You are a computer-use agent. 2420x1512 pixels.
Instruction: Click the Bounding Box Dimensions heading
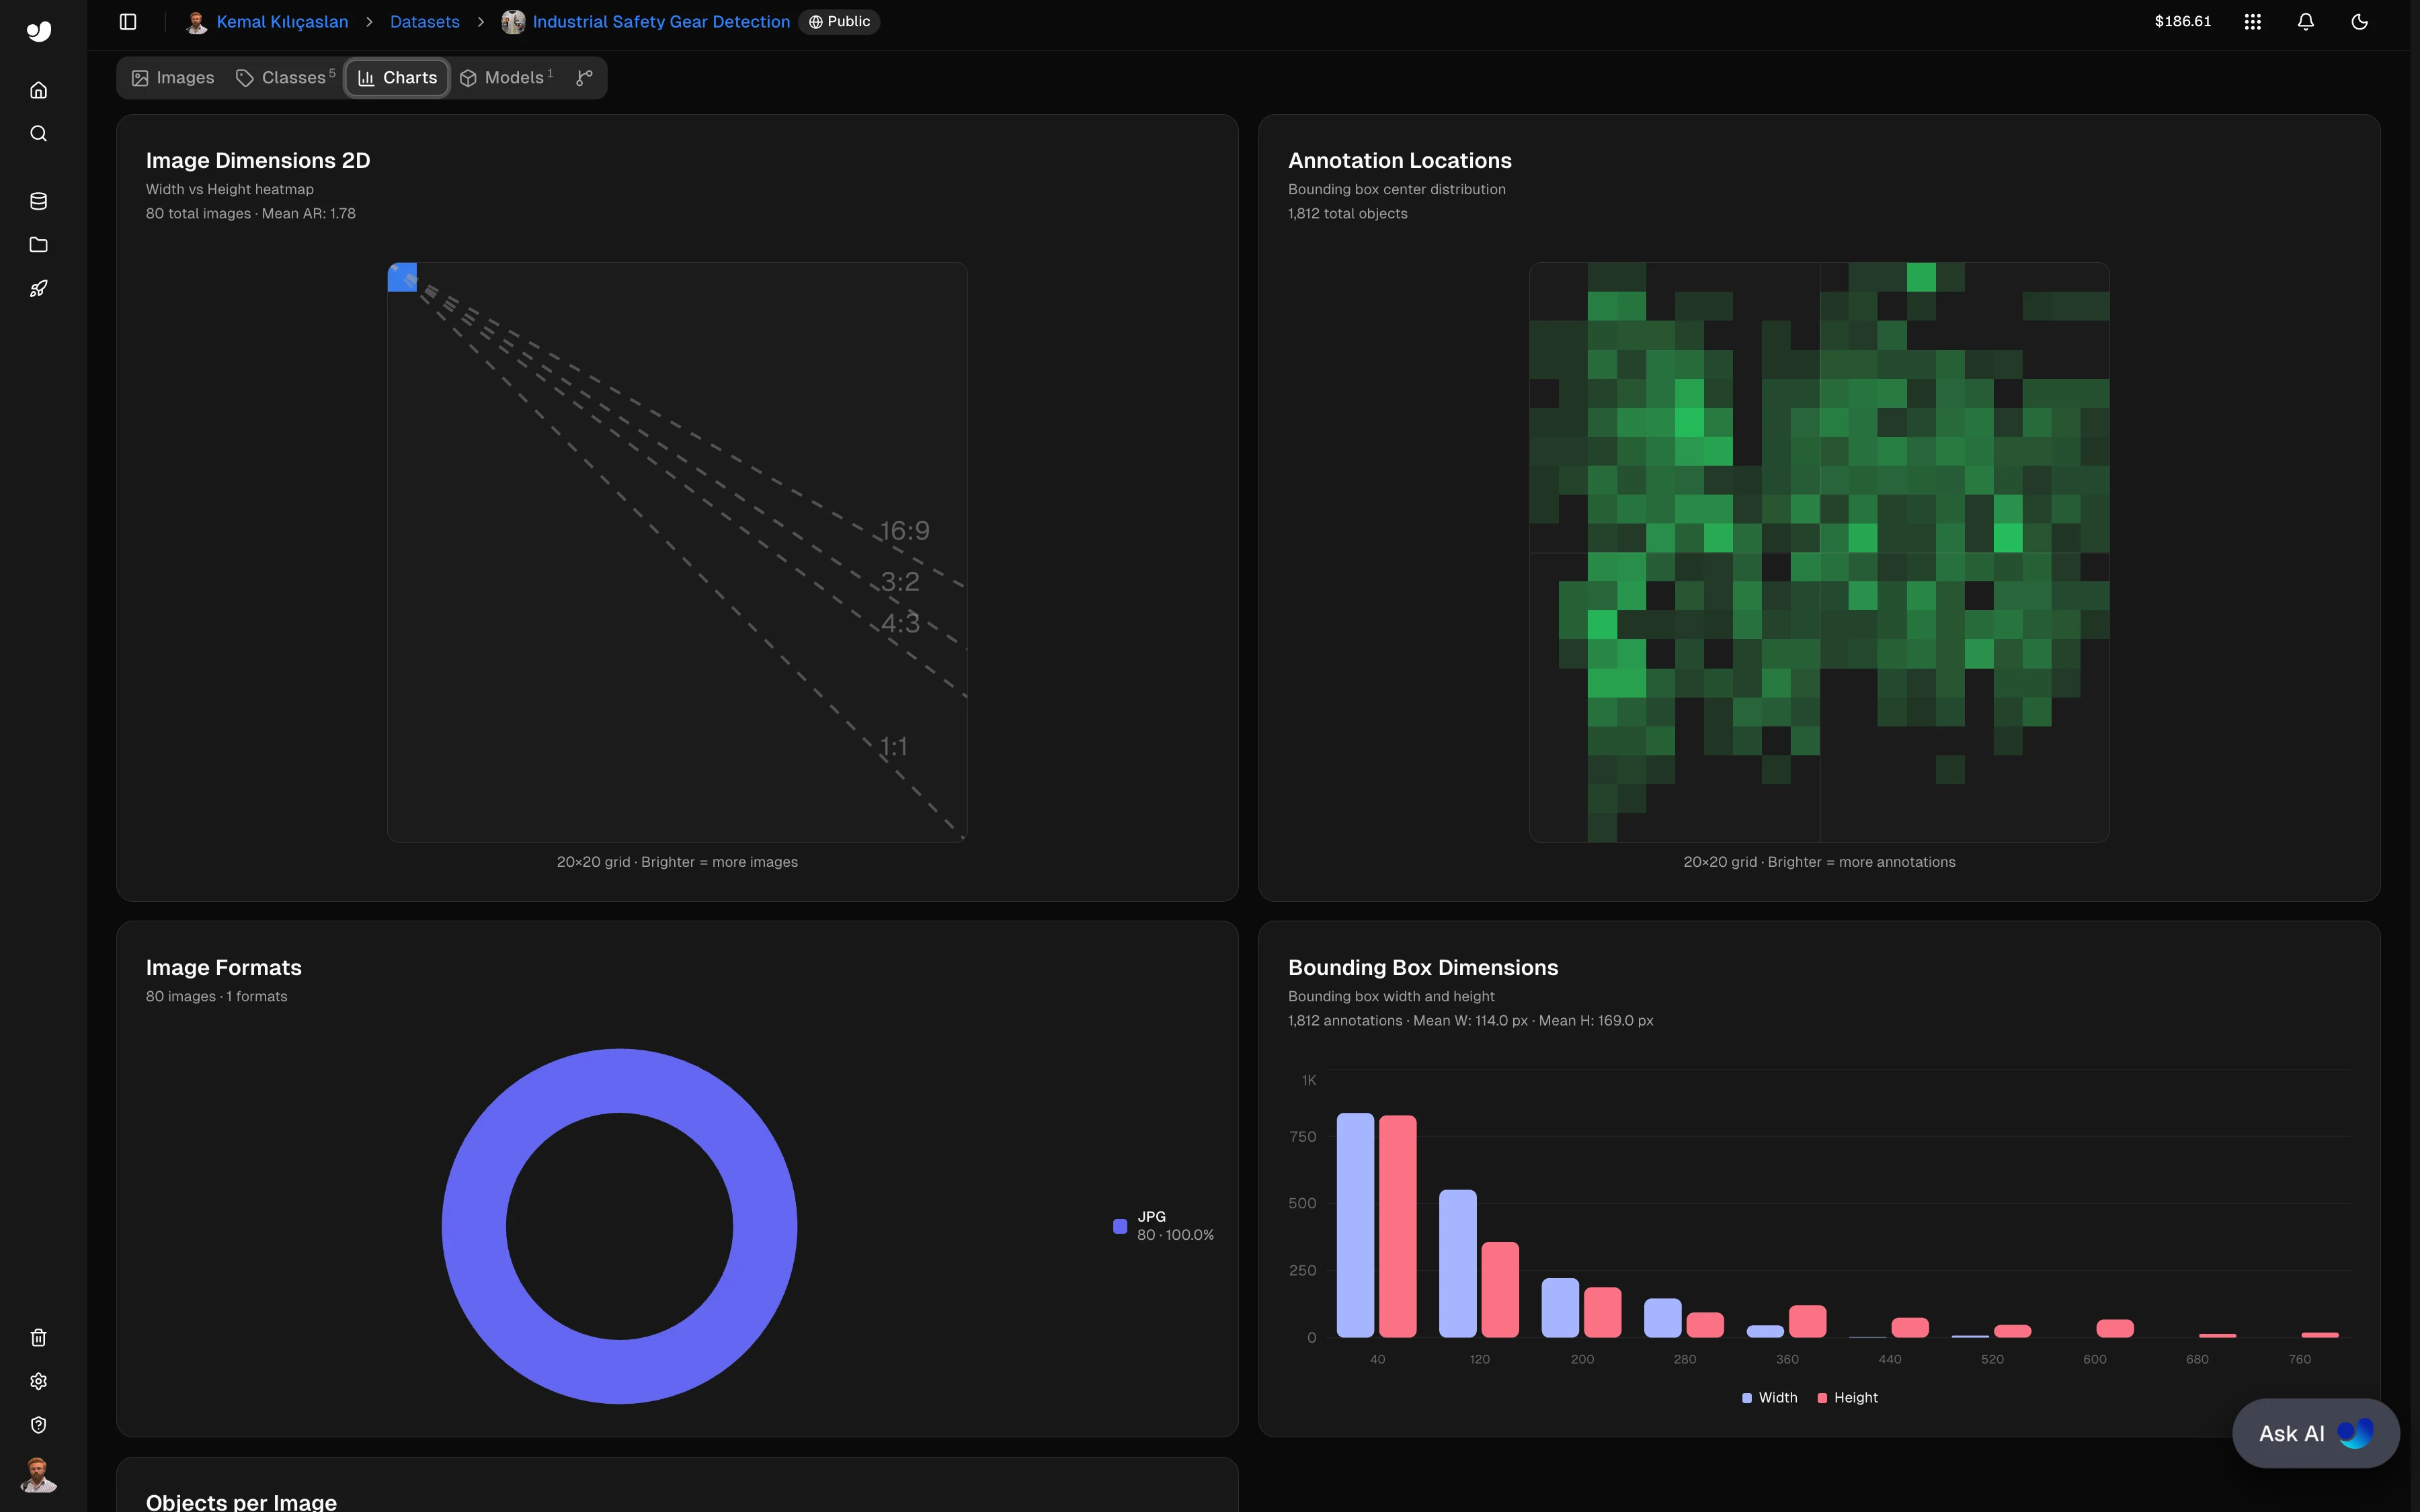(x=1423, y=968)
